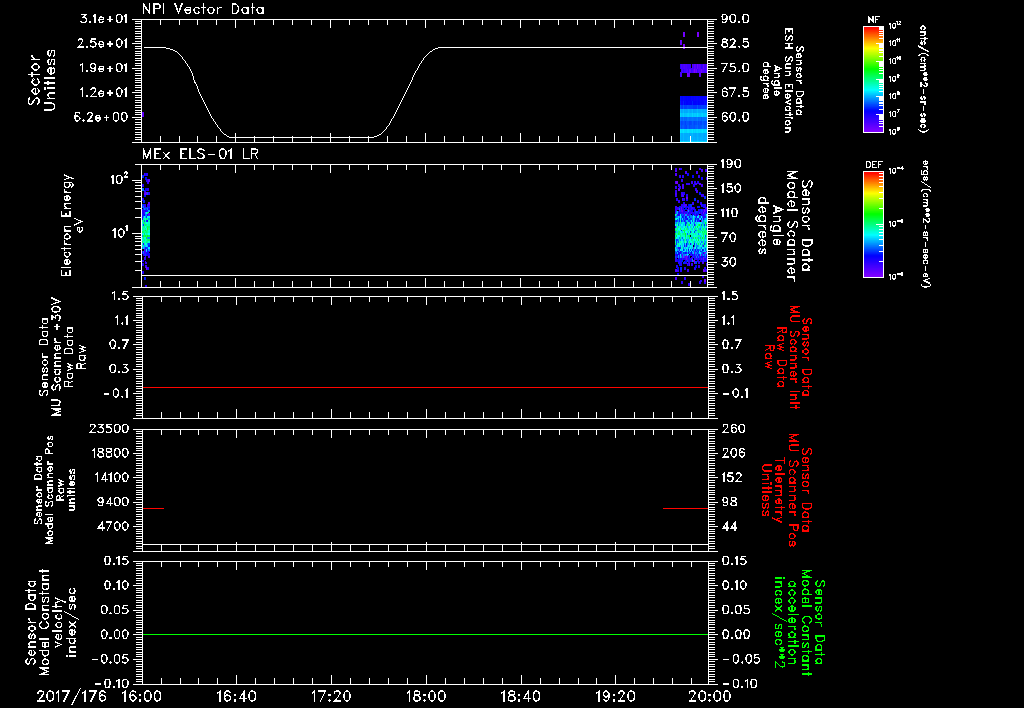Click the 152 telemetry position tick
Viewport: 1024px width, 708px height.
click(x=733, y=477)
